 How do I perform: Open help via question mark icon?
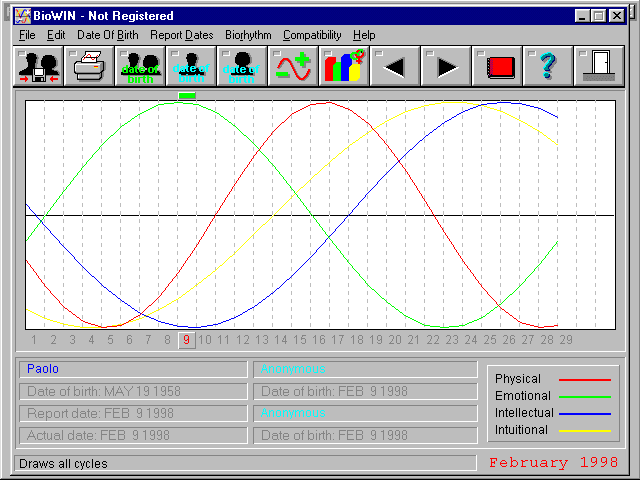(548, 67)
